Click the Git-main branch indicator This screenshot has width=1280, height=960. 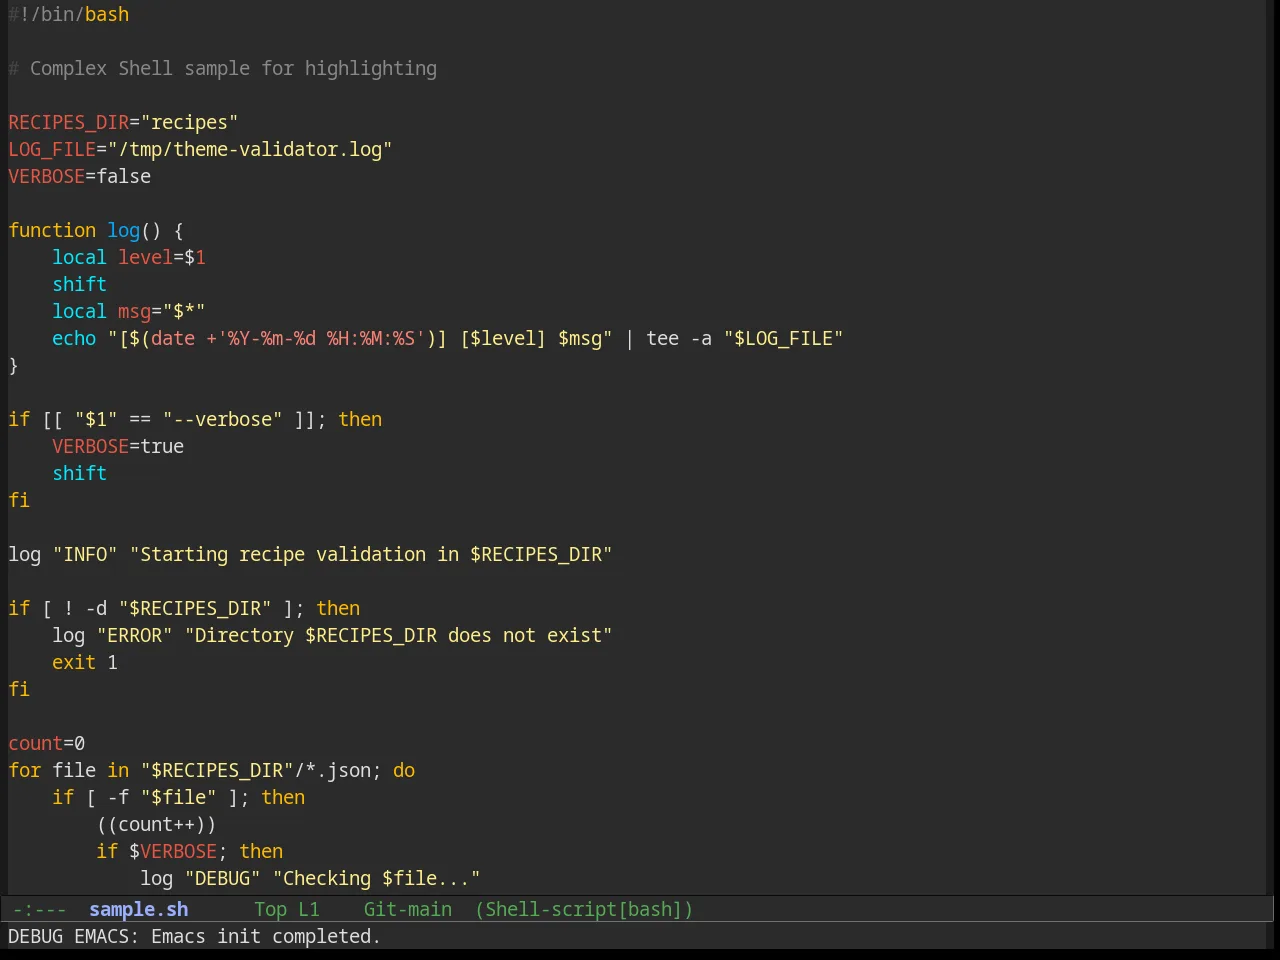pyautogui.click(x=407, y=909)
